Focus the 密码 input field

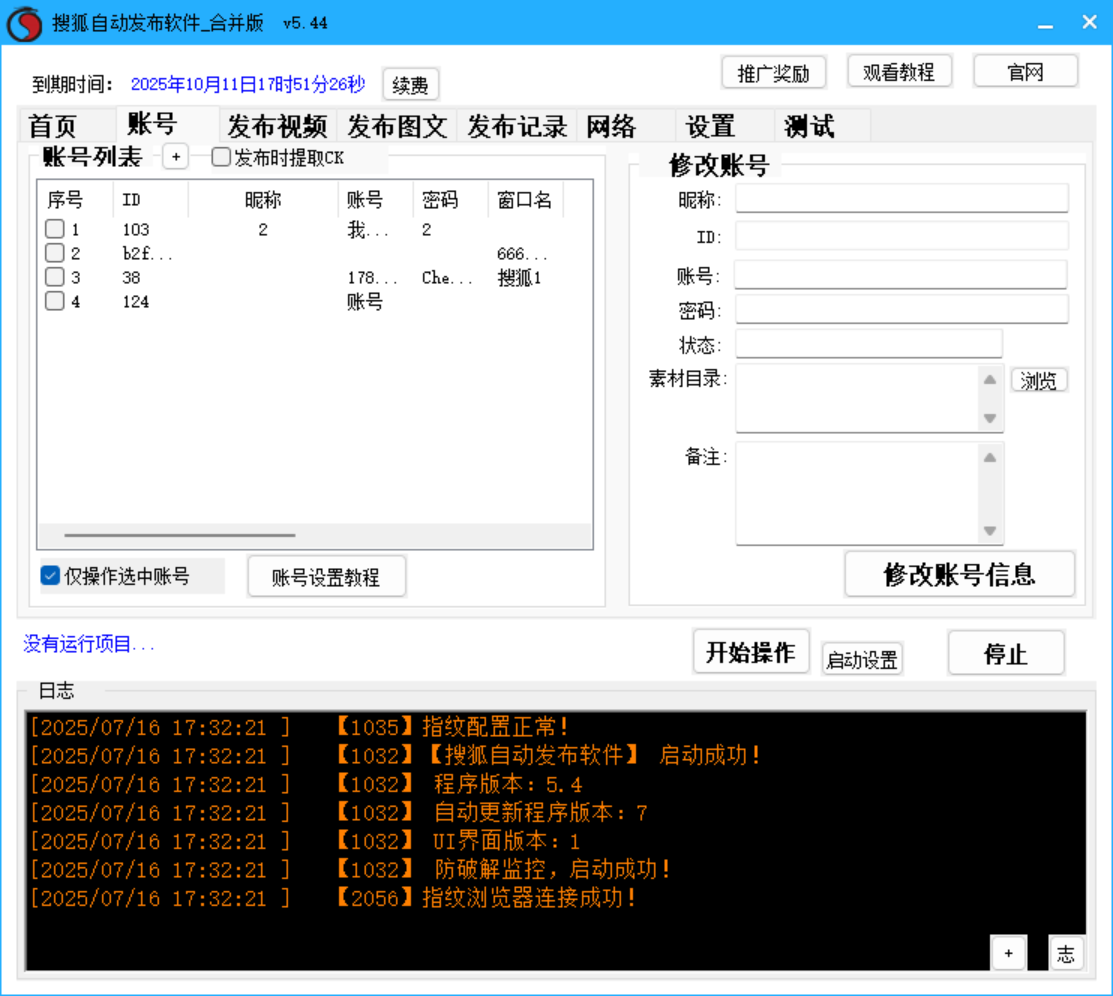[x=901, y=309]
